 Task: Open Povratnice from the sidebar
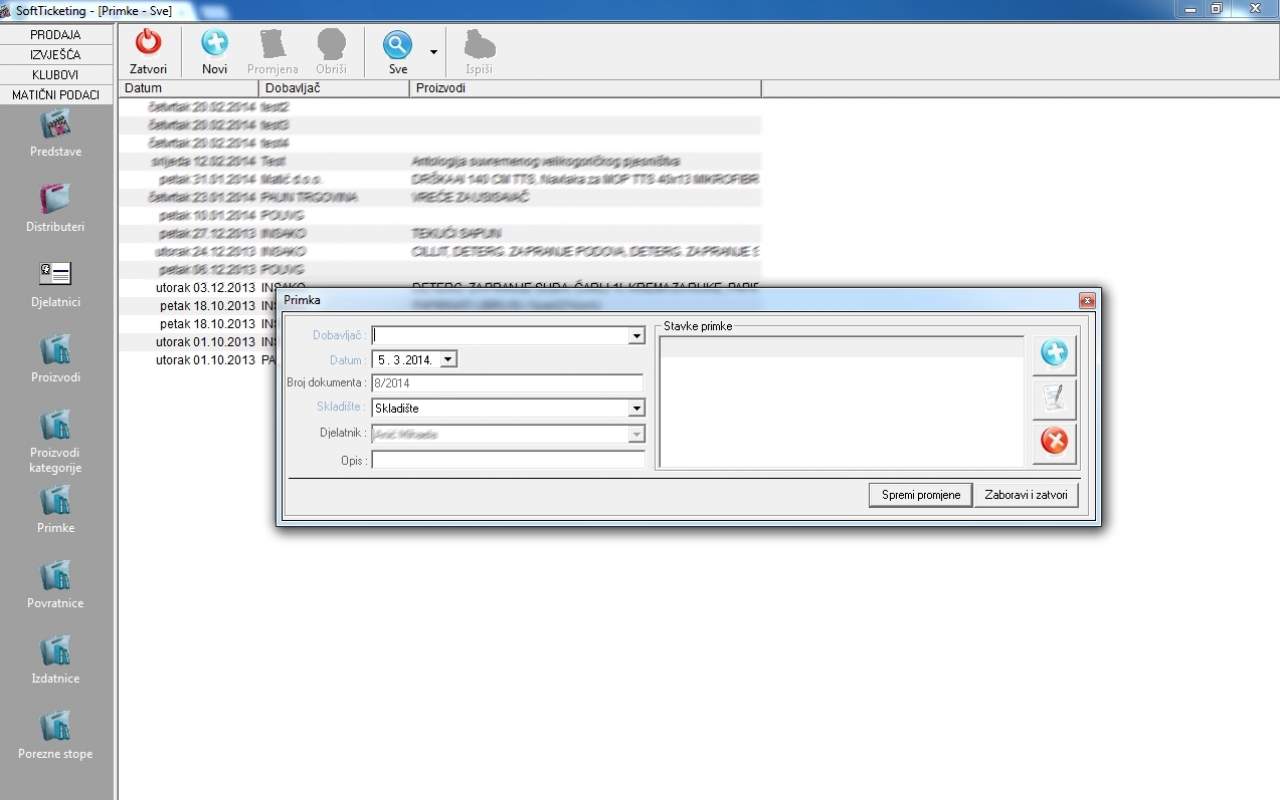pyautogui.click(x=56, y=577)
